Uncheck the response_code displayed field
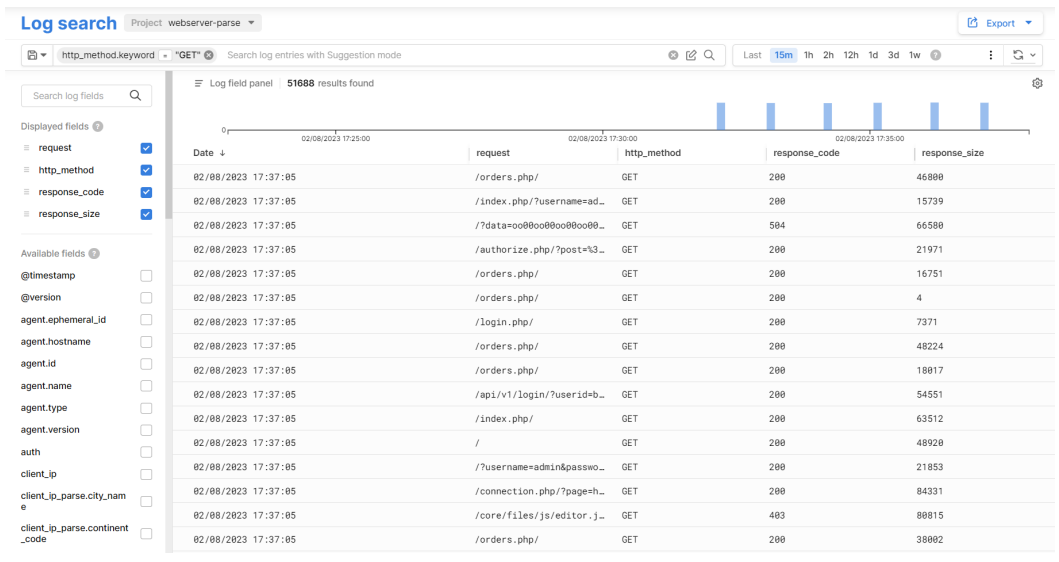The height and width of the screenshot is (562, 1059). tap(146, 192)
